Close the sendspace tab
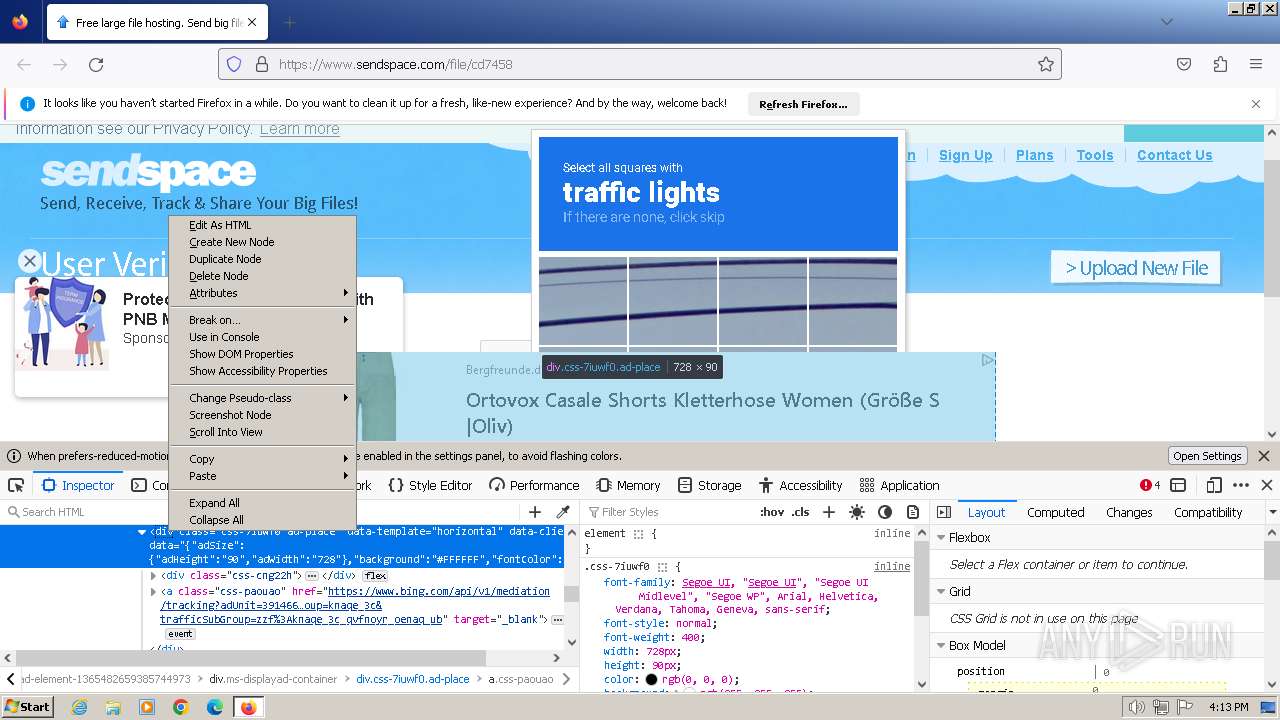 pyautogui.click(x=251, y=22)
